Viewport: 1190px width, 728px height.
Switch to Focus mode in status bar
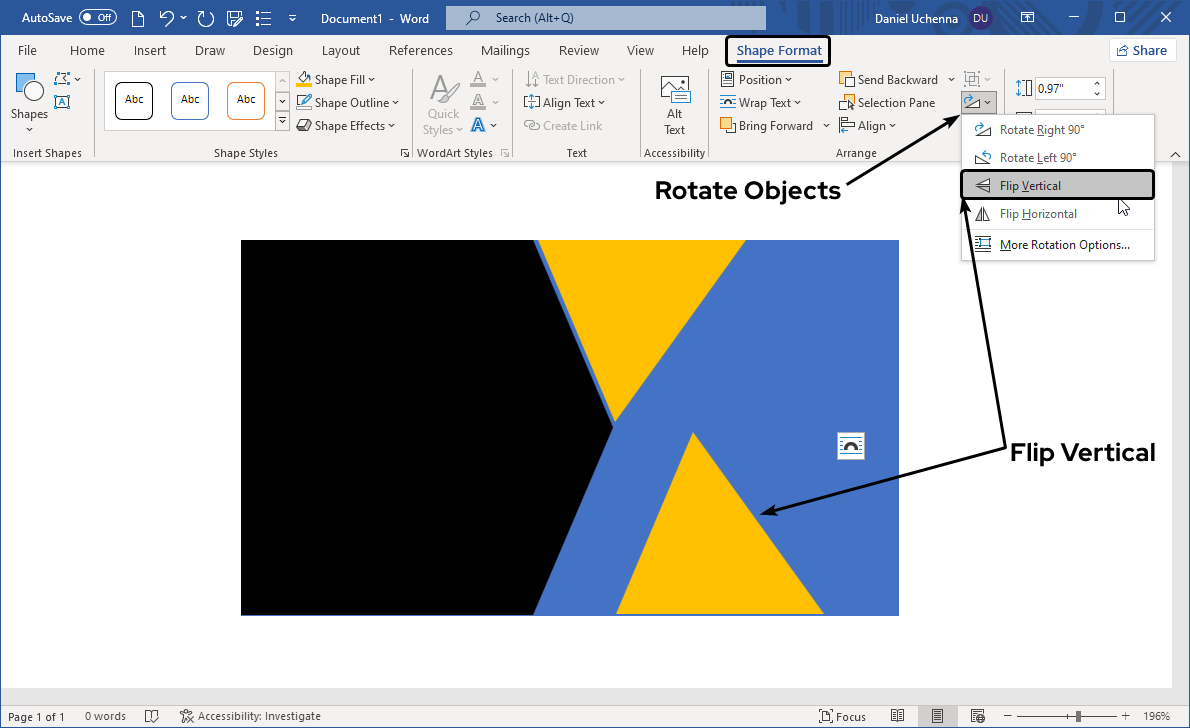point(842,716)
